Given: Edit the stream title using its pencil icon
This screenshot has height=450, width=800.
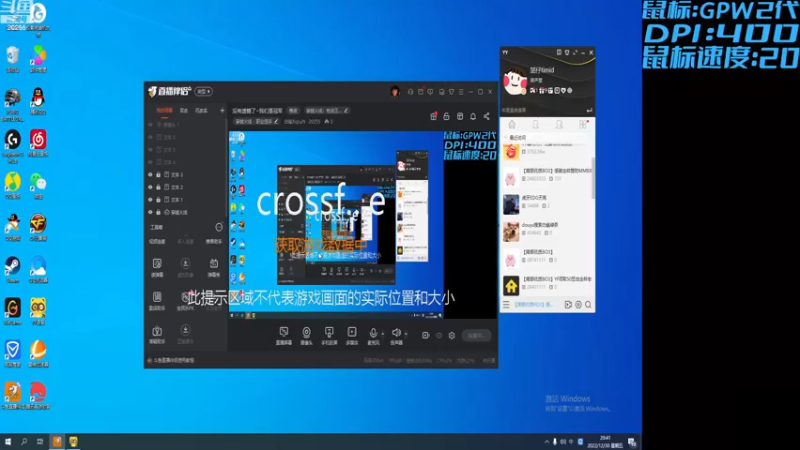Looking at the screenshot, I should click(x=346, y=111).
